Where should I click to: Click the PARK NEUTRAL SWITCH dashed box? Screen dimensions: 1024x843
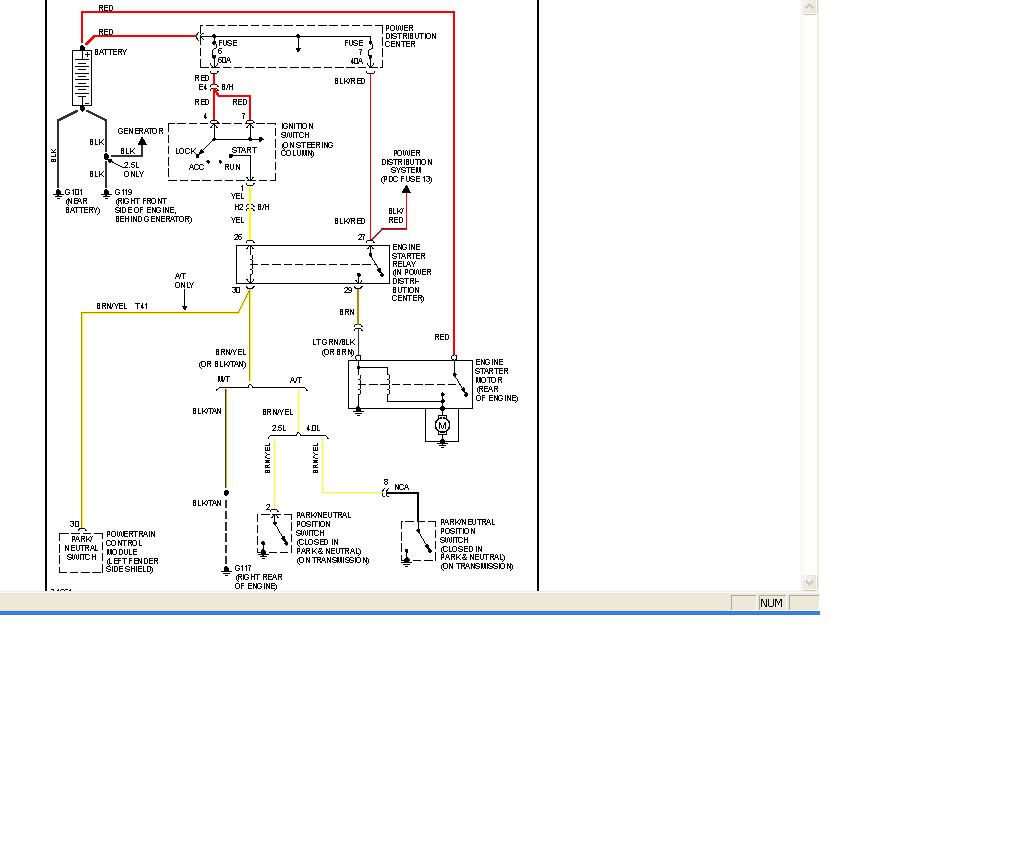point(81,552)
